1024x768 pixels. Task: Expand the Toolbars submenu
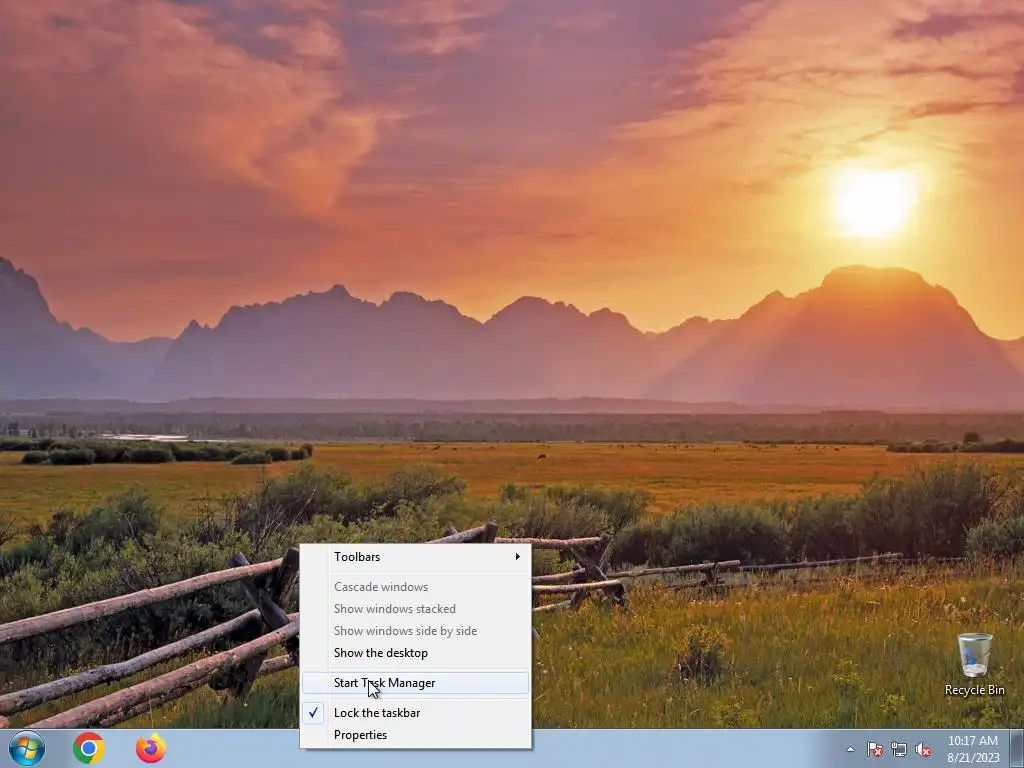point(415,556)
